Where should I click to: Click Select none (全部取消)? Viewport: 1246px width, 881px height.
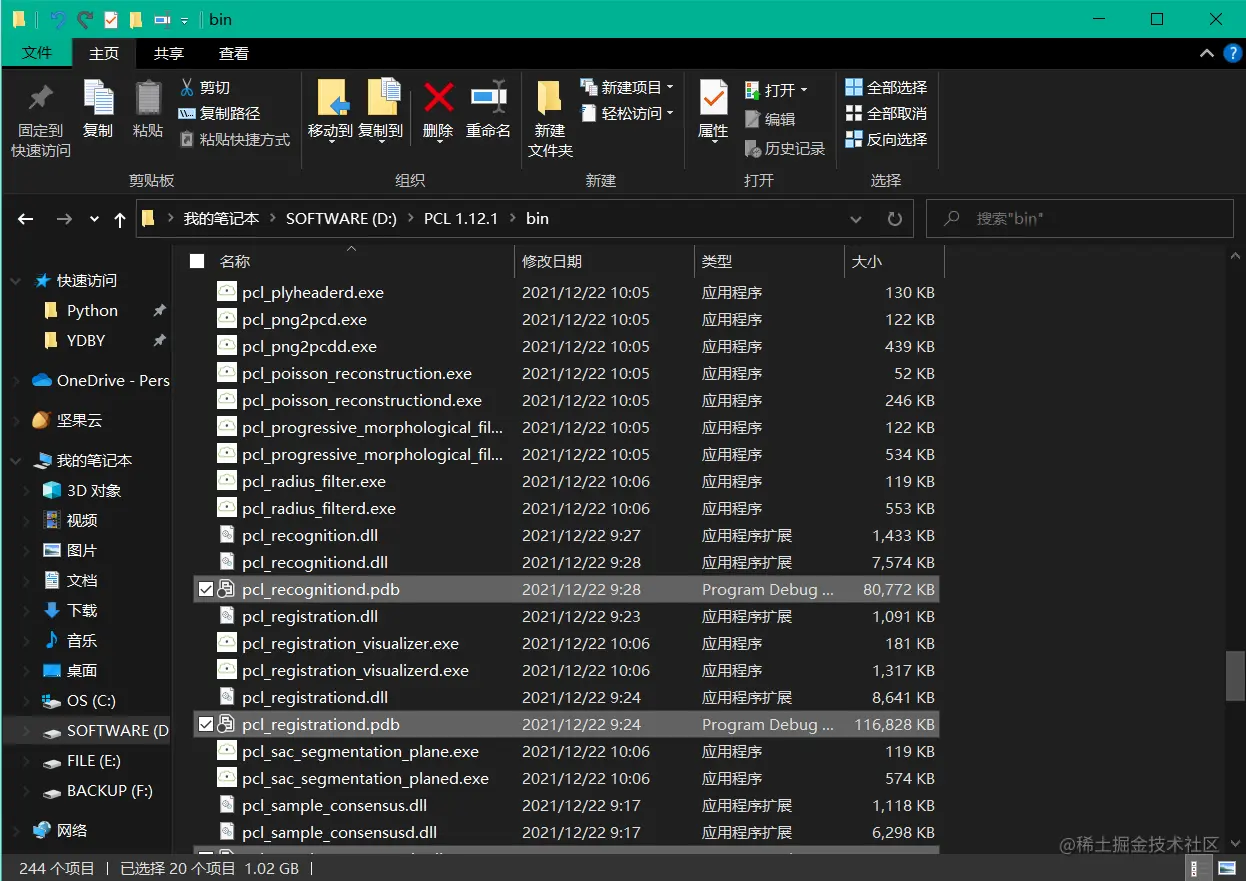(886, 114)
